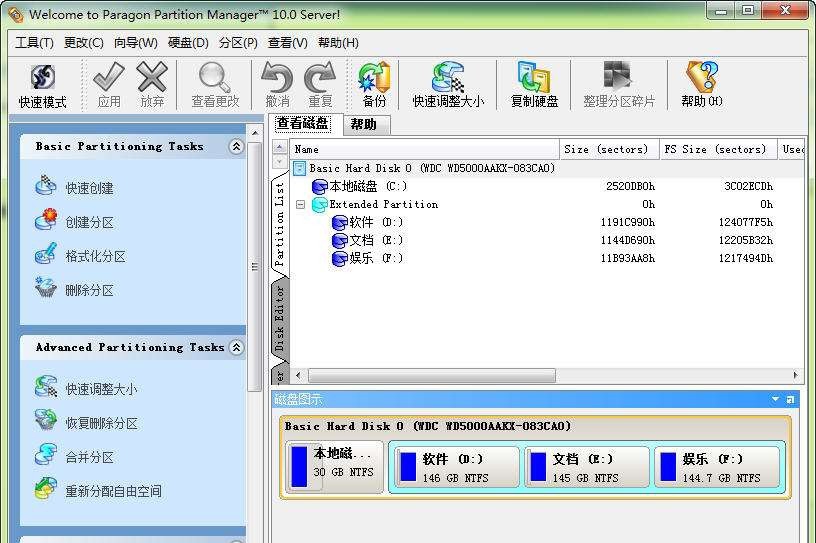Click FS size value 3C02ECDh for C:
816x543 pixels.
tap(748, 186)
